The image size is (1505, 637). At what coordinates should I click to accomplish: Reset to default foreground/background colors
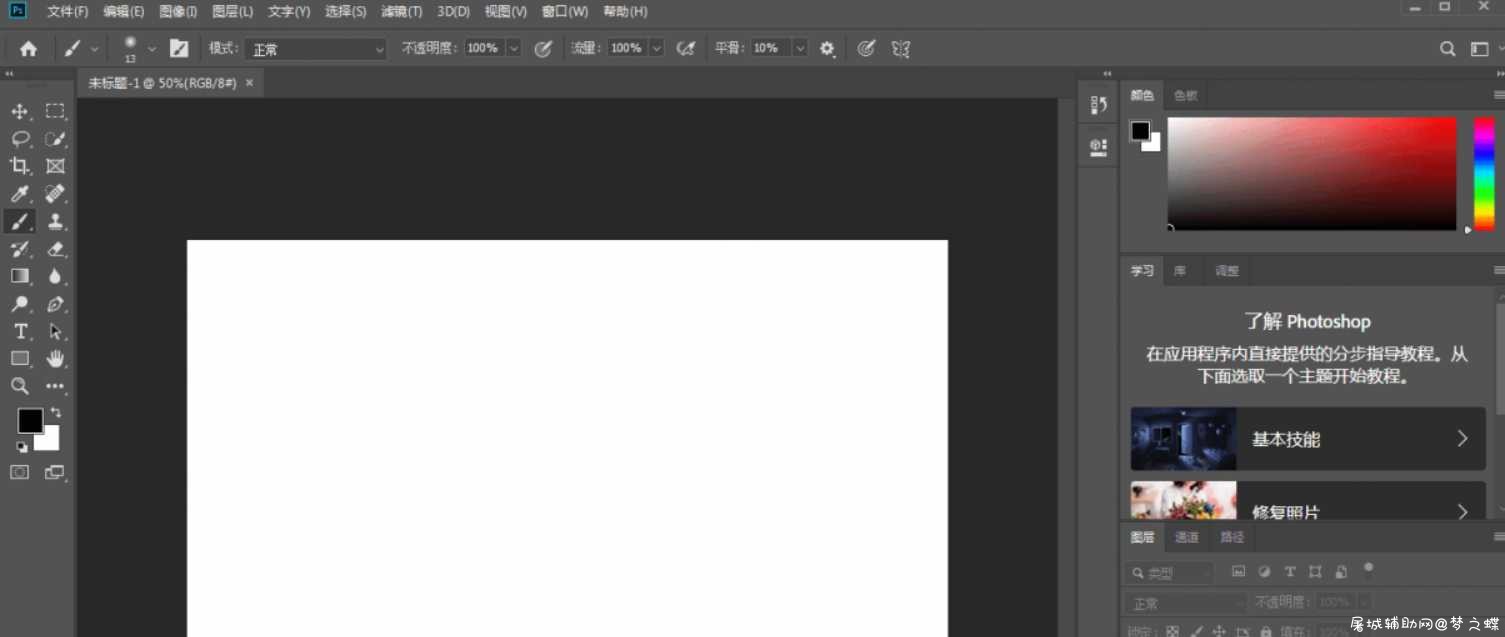22,447
